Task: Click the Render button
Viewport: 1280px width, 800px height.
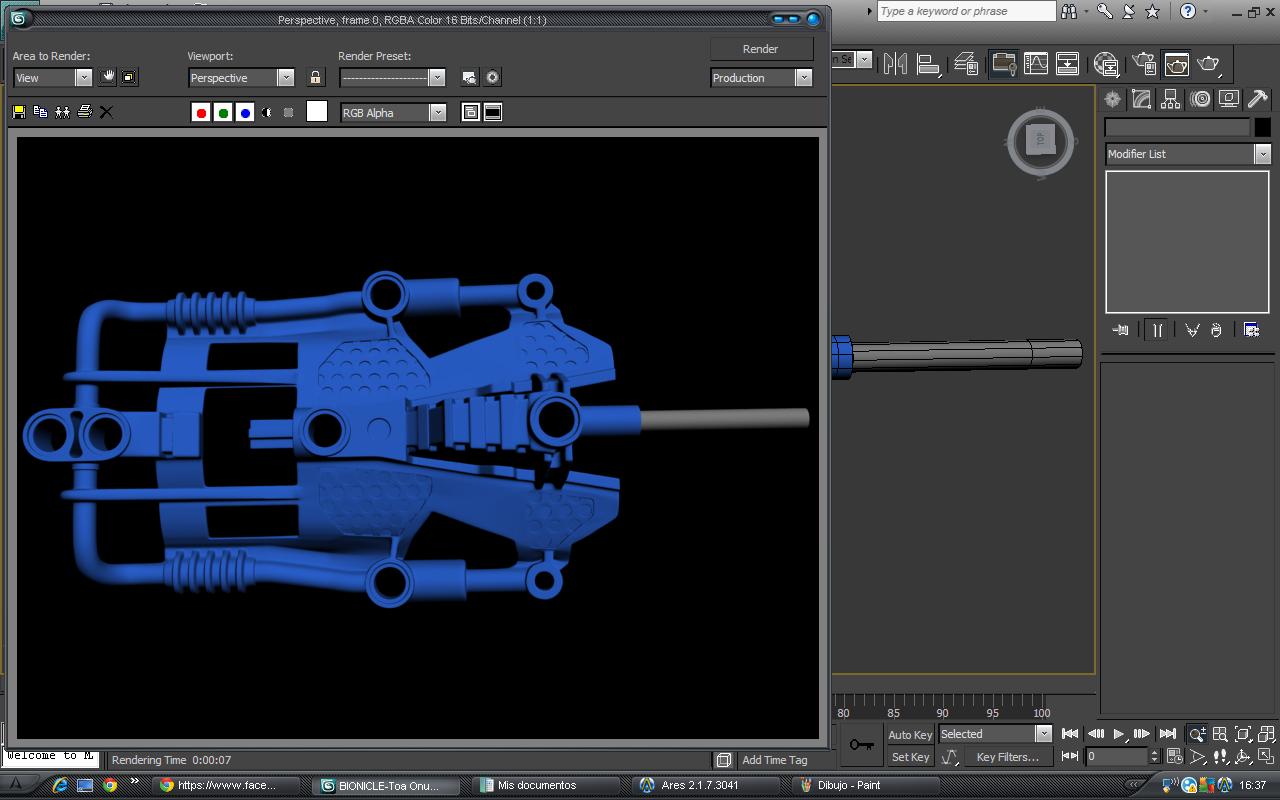Action: coord(760,49)
